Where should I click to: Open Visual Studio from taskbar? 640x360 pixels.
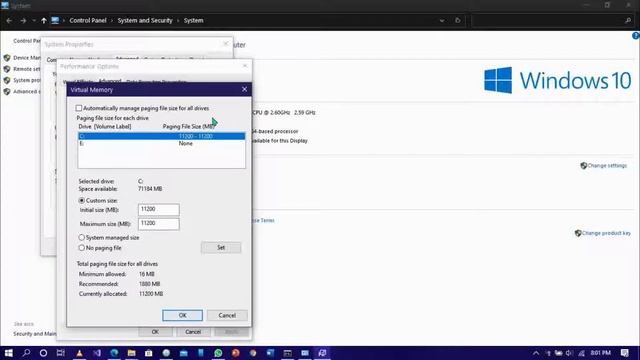tap(97, 353)
